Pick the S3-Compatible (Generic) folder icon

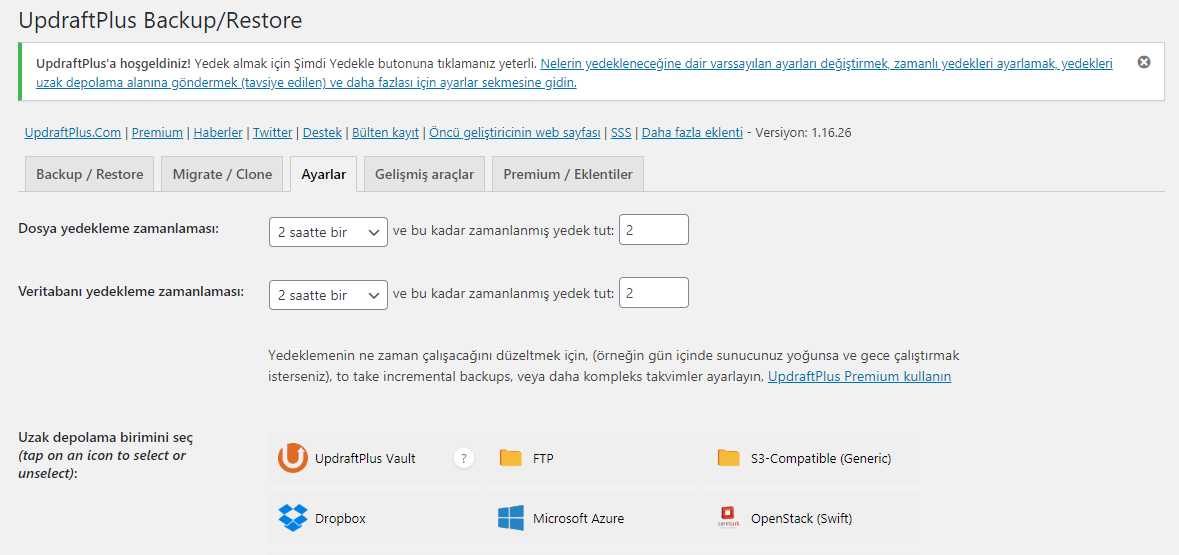[x=729, y=458]
